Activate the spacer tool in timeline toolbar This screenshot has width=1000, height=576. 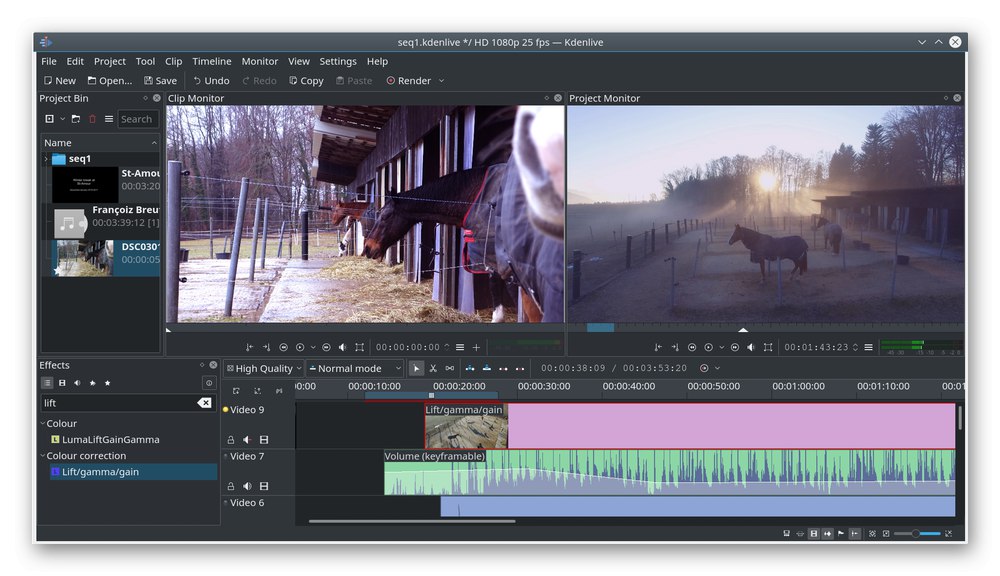(449, 369)
